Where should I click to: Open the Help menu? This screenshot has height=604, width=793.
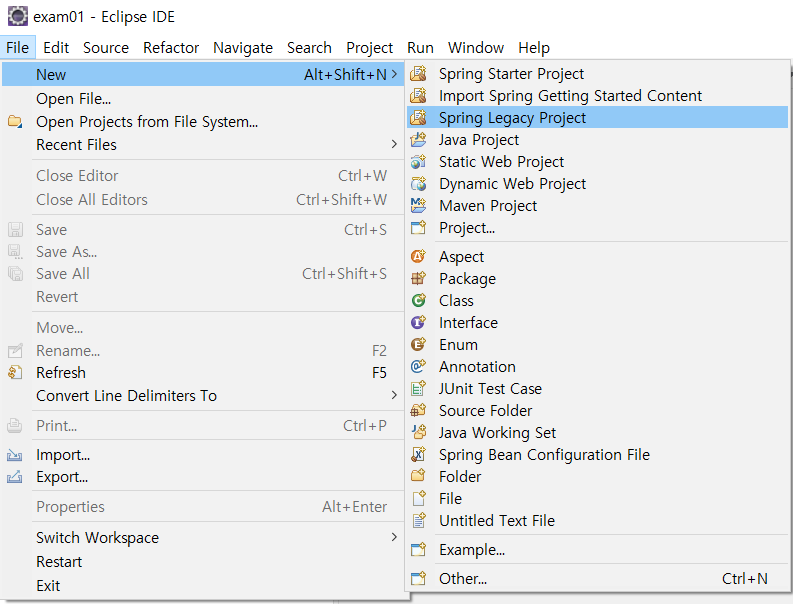[534, 48]
